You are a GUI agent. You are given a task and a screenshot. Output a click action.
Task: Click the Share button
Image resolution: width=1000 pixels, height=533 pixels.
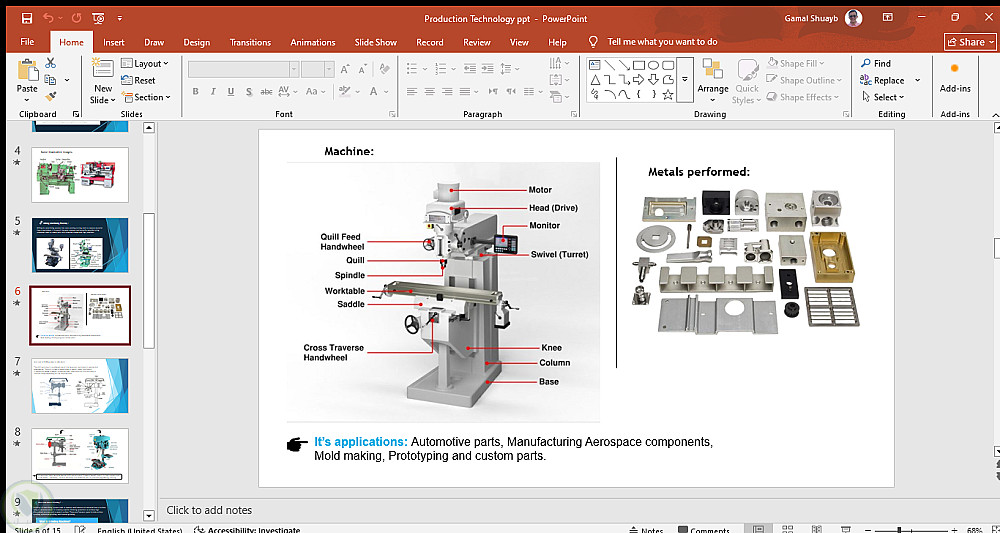coord(970,42)
